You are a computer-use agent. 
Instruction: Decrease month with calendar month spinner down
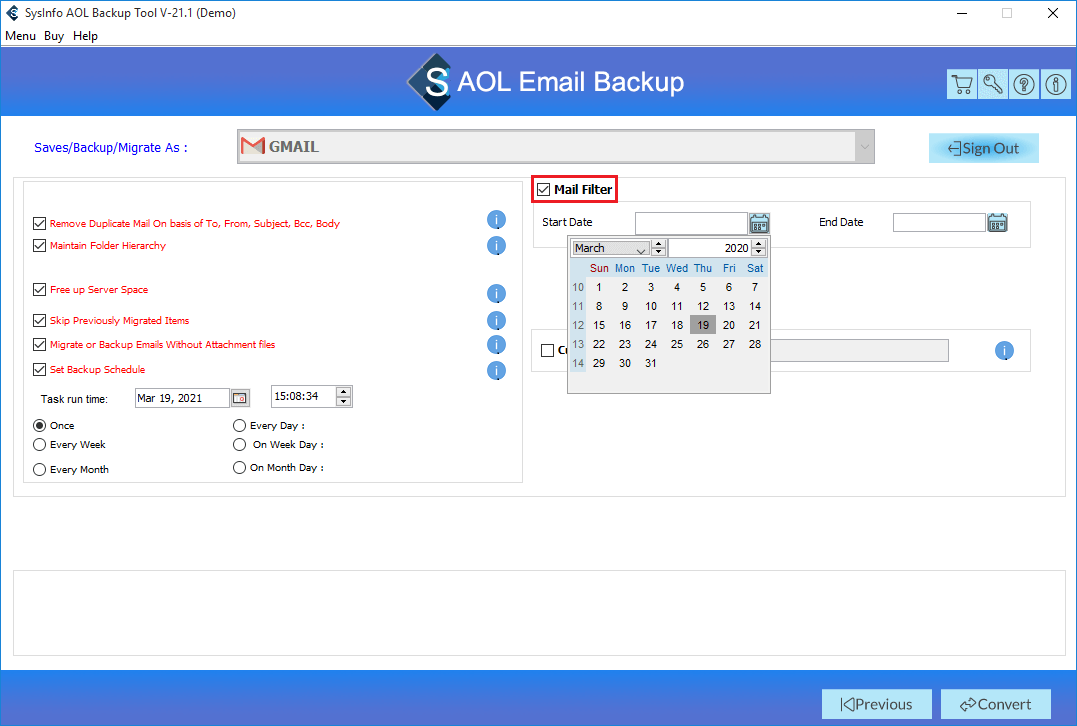tap(659, 252)
